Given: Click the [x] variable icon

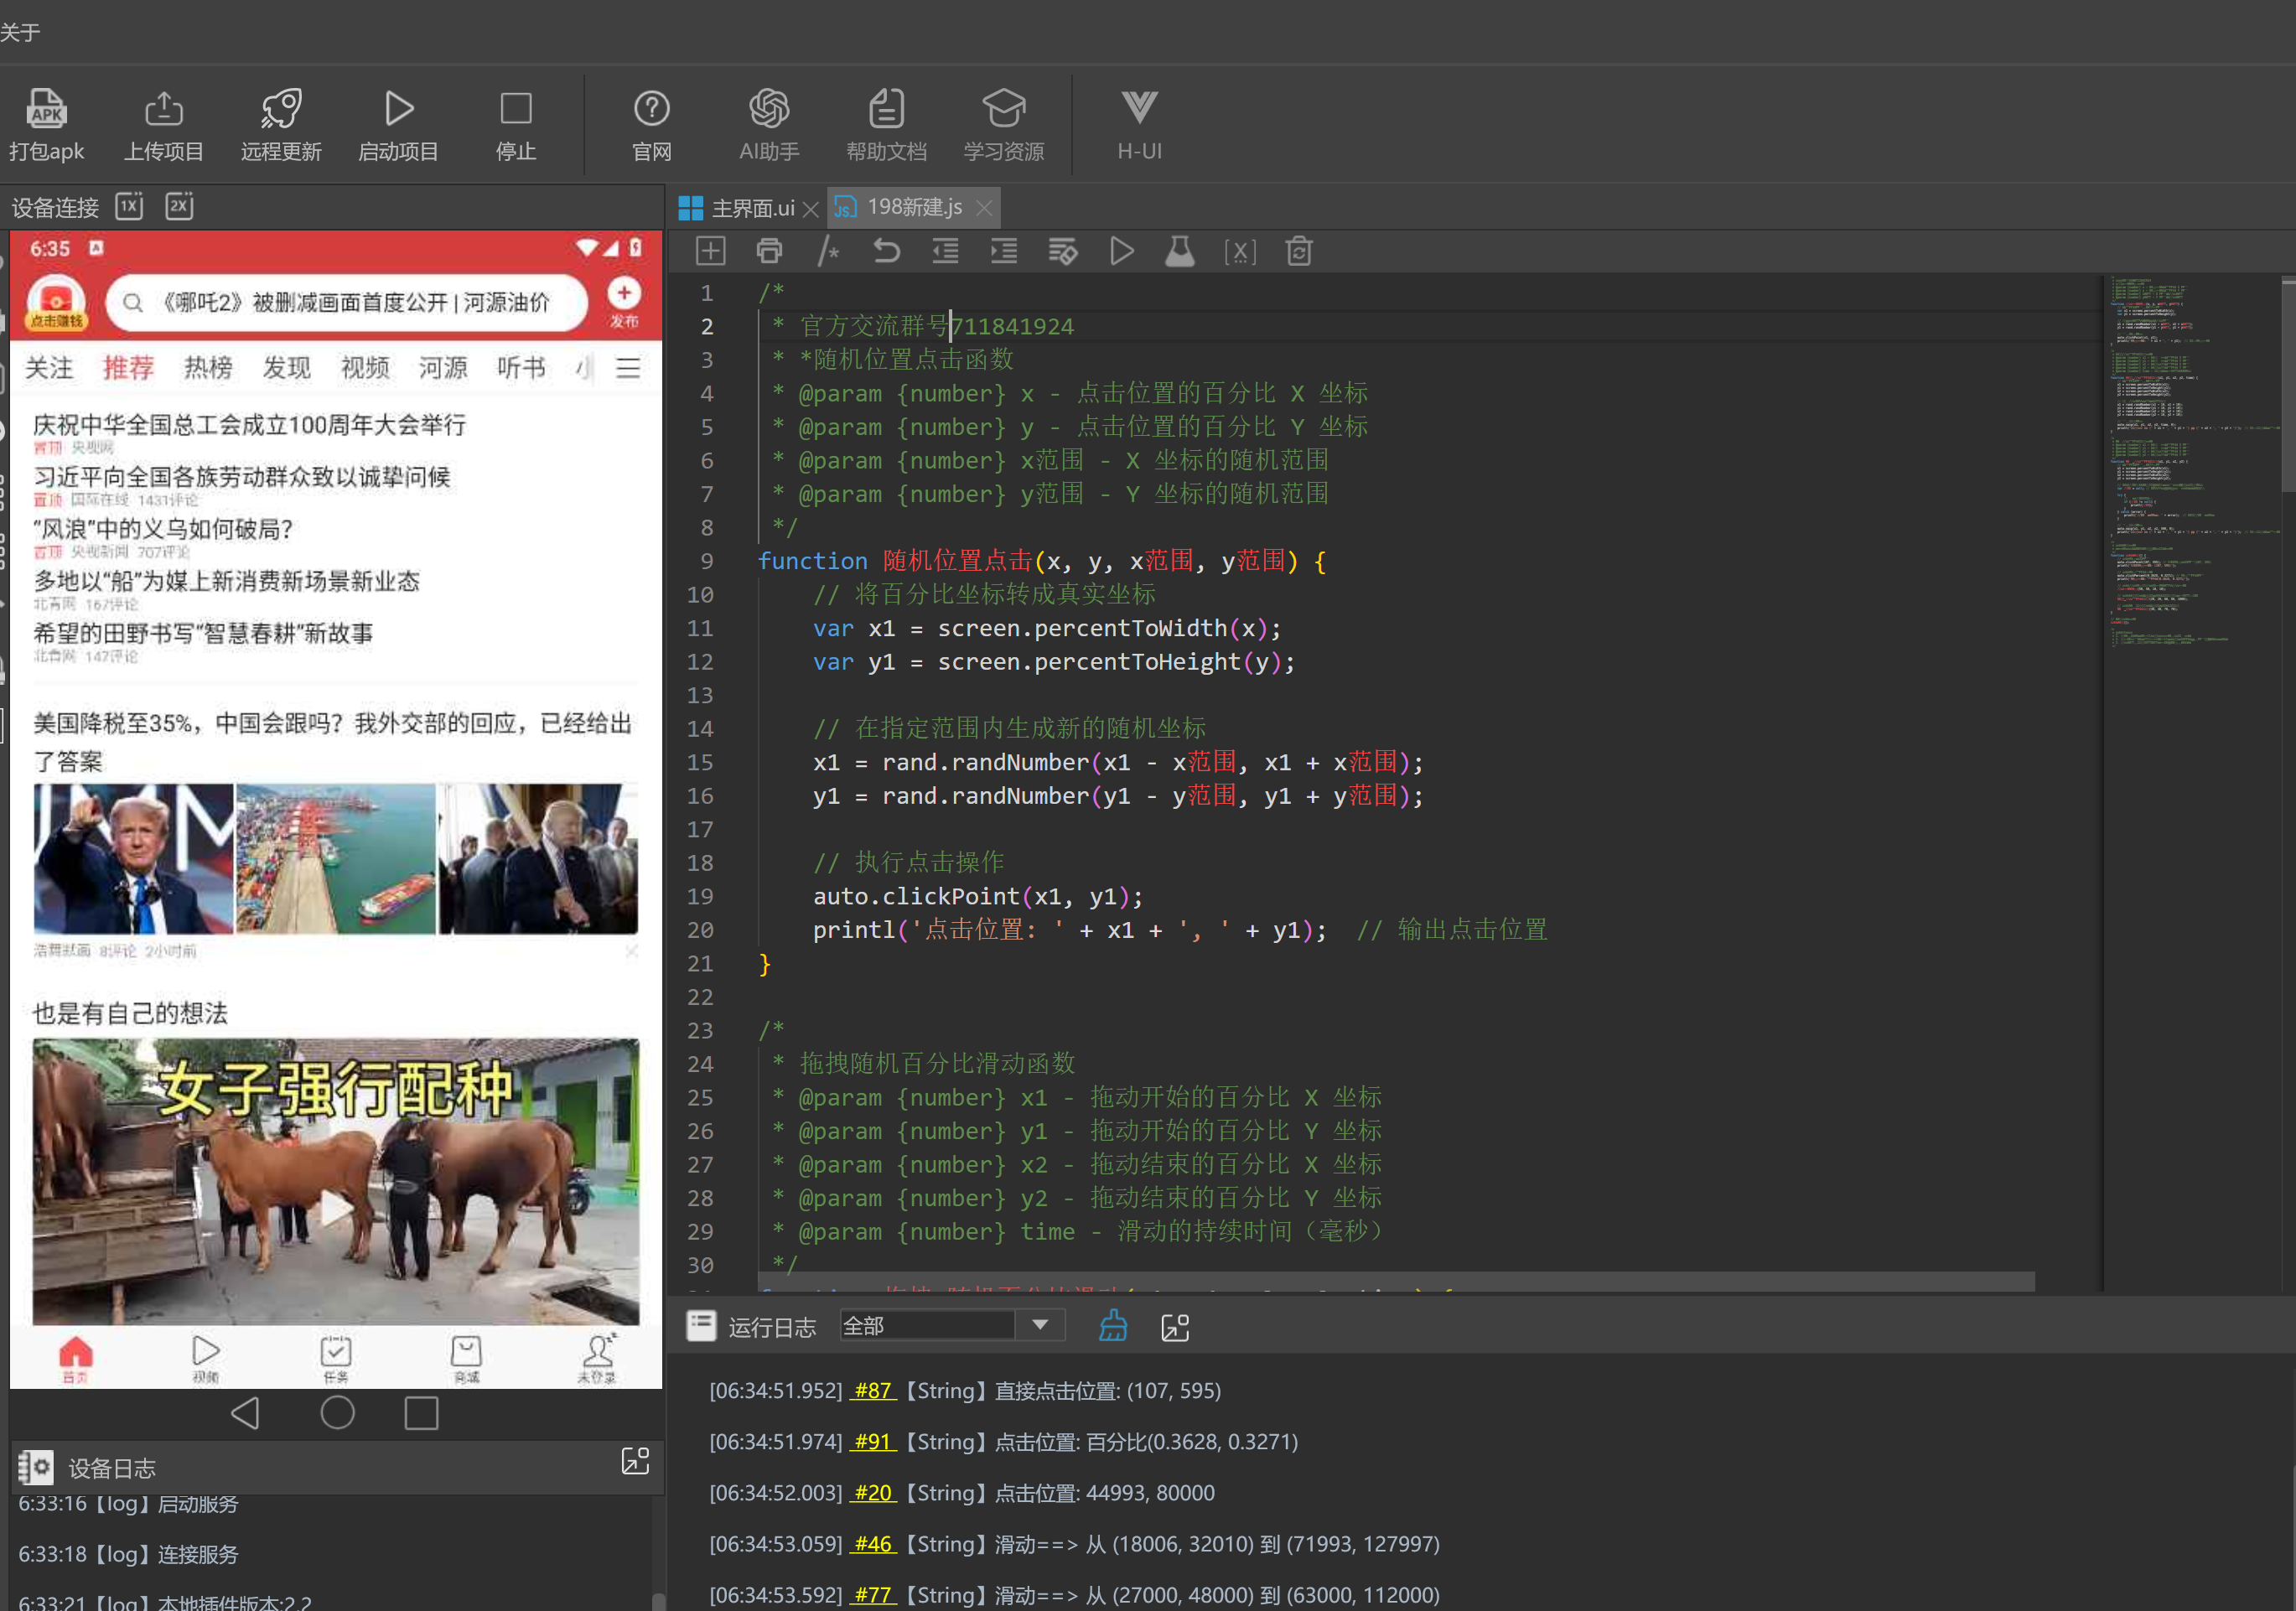Looking at the screenshot, I should [1240, 252].
